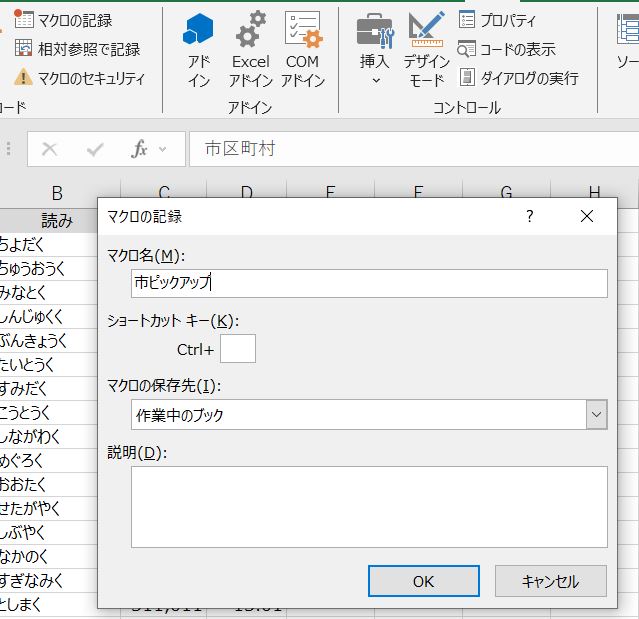639x619 pixels.
Task: Click the キャンセル button
Action: [x=550, y=581]
